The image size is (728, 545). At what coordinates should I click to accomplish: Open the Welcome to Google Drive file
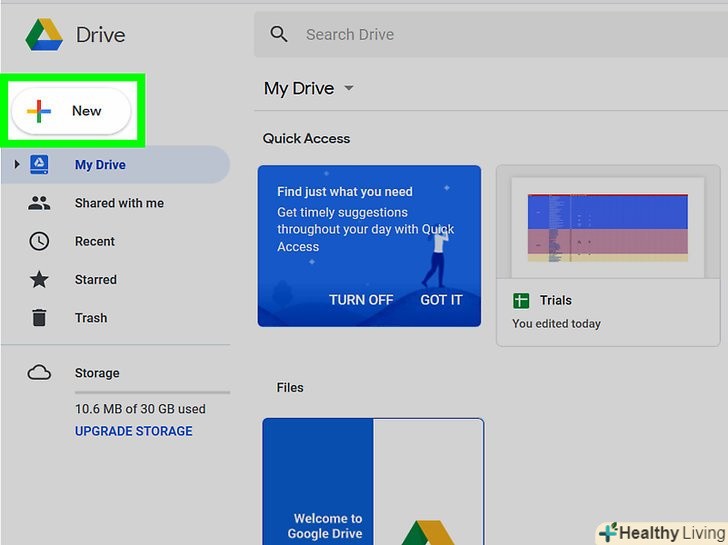[372, 480]
